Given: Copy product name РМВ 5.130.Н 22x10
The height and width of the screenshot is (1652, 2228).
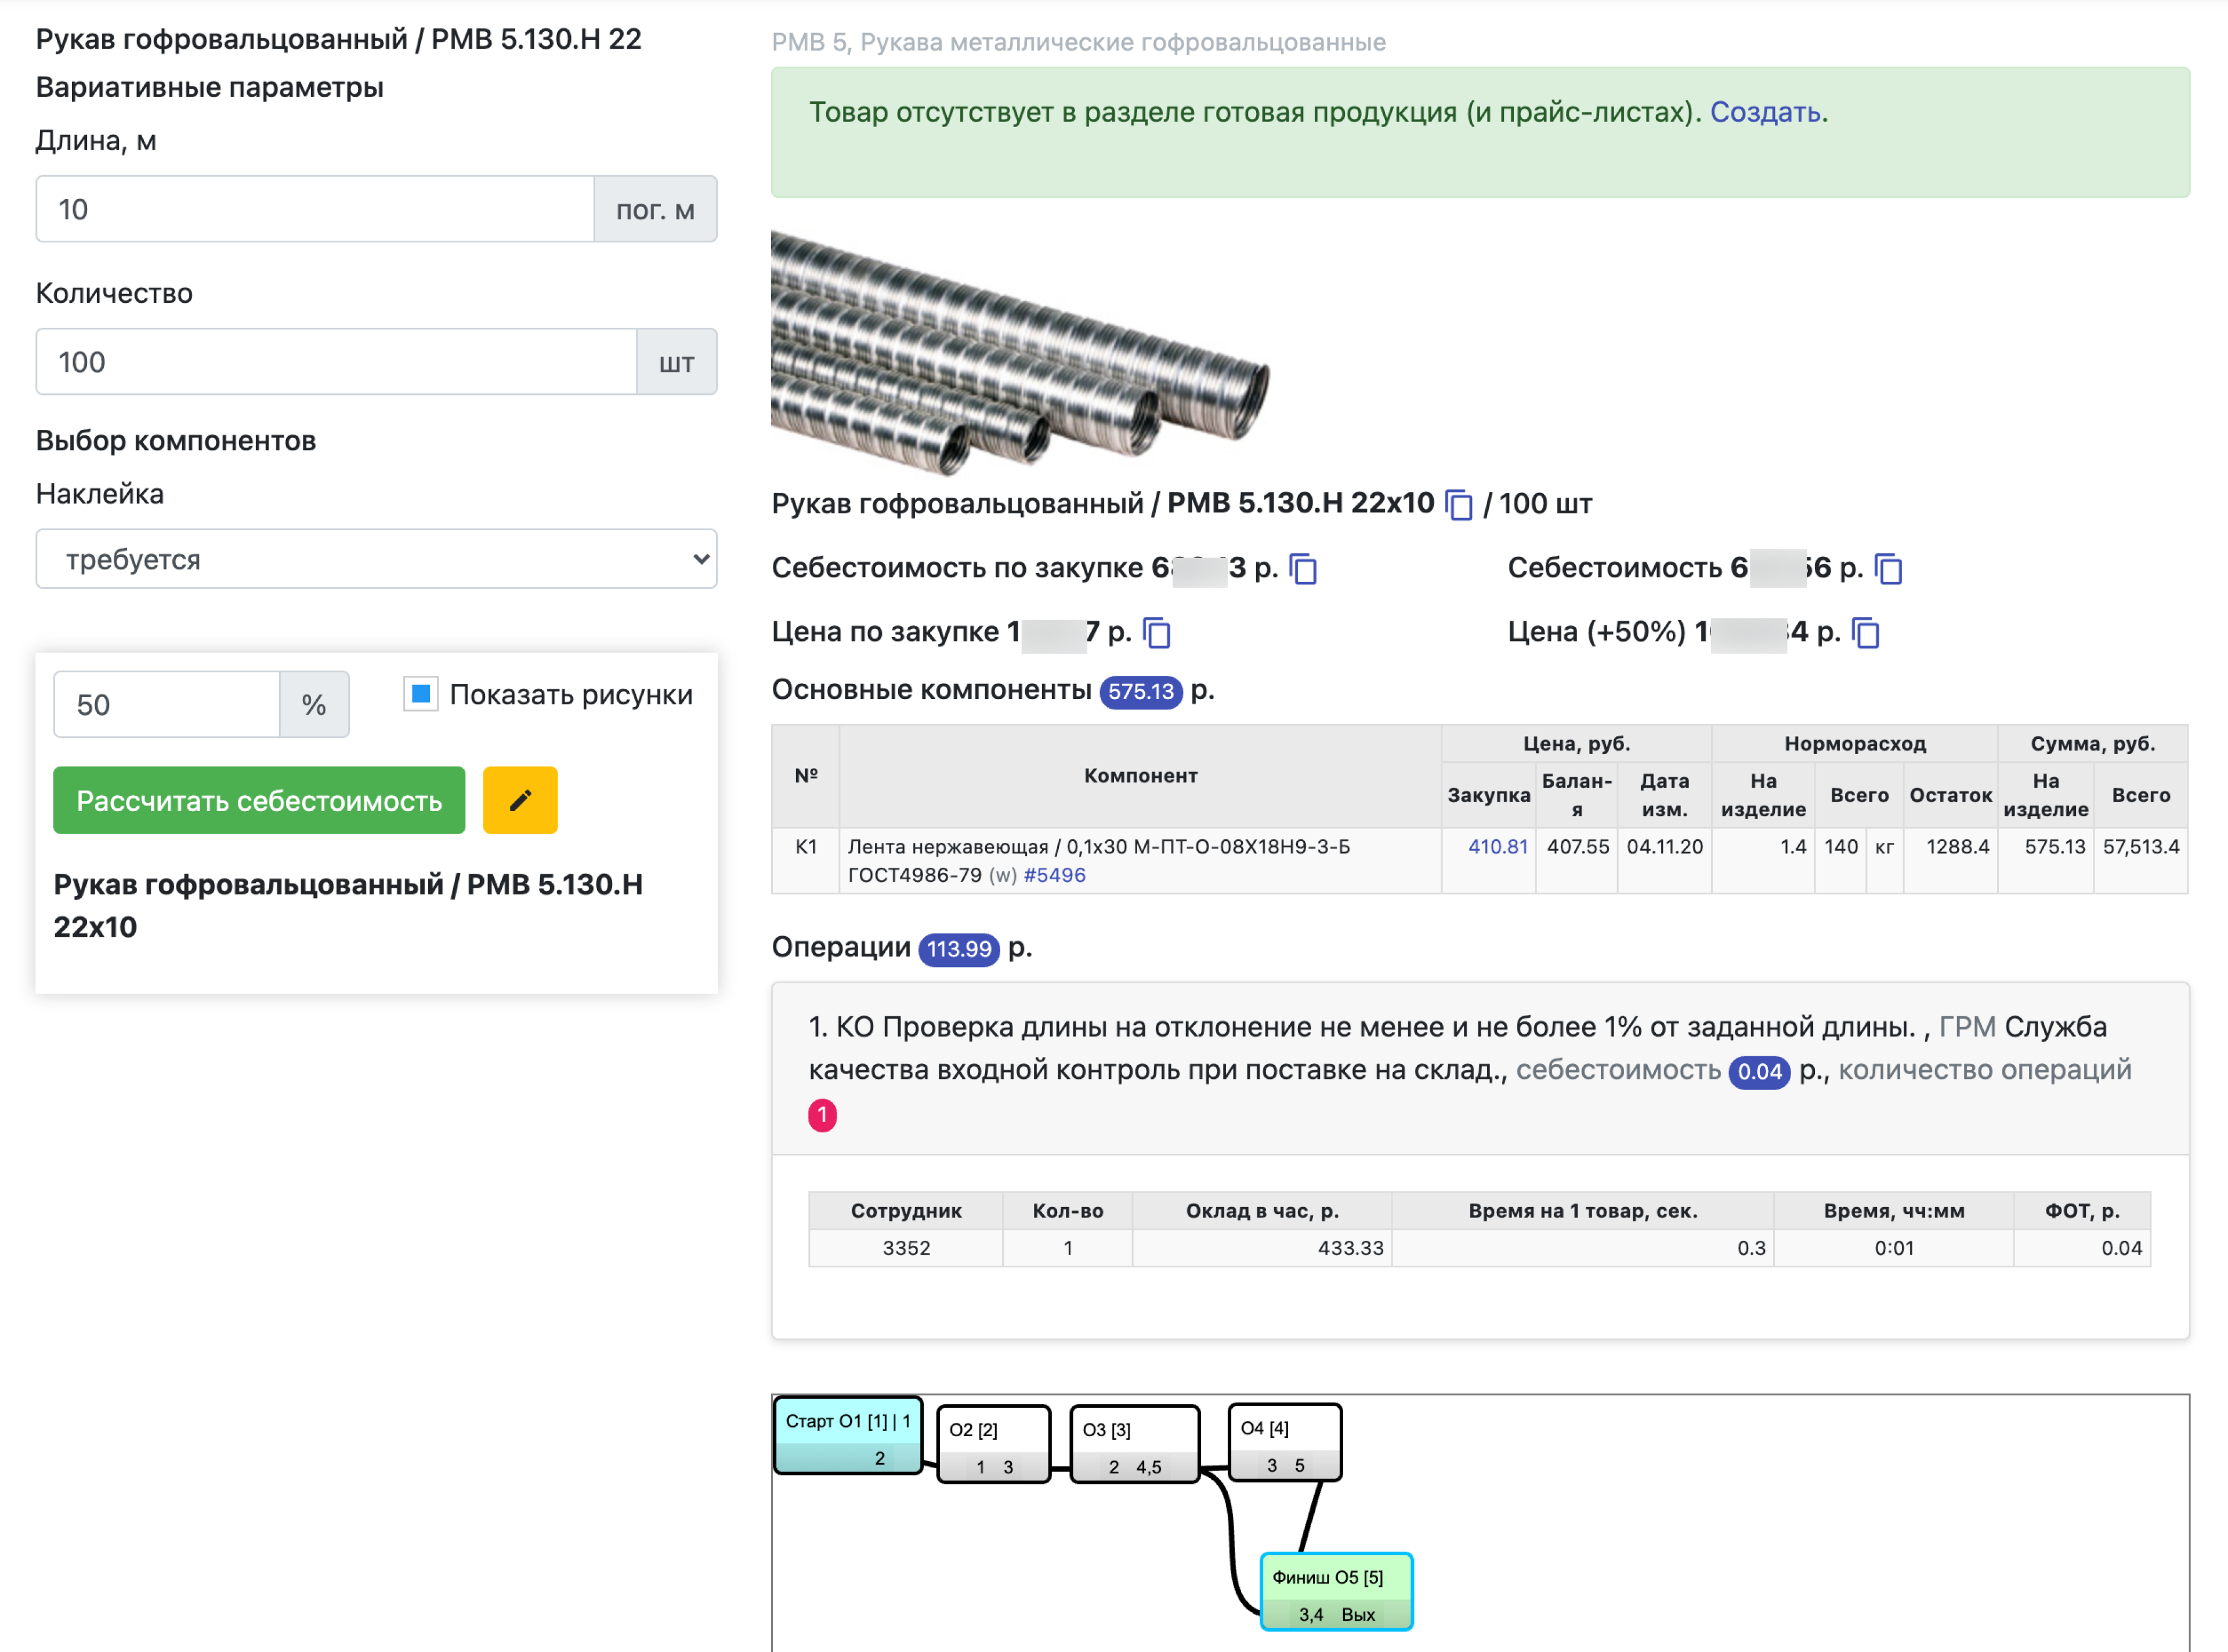Looking at the screenshot, I should 1459,505.
